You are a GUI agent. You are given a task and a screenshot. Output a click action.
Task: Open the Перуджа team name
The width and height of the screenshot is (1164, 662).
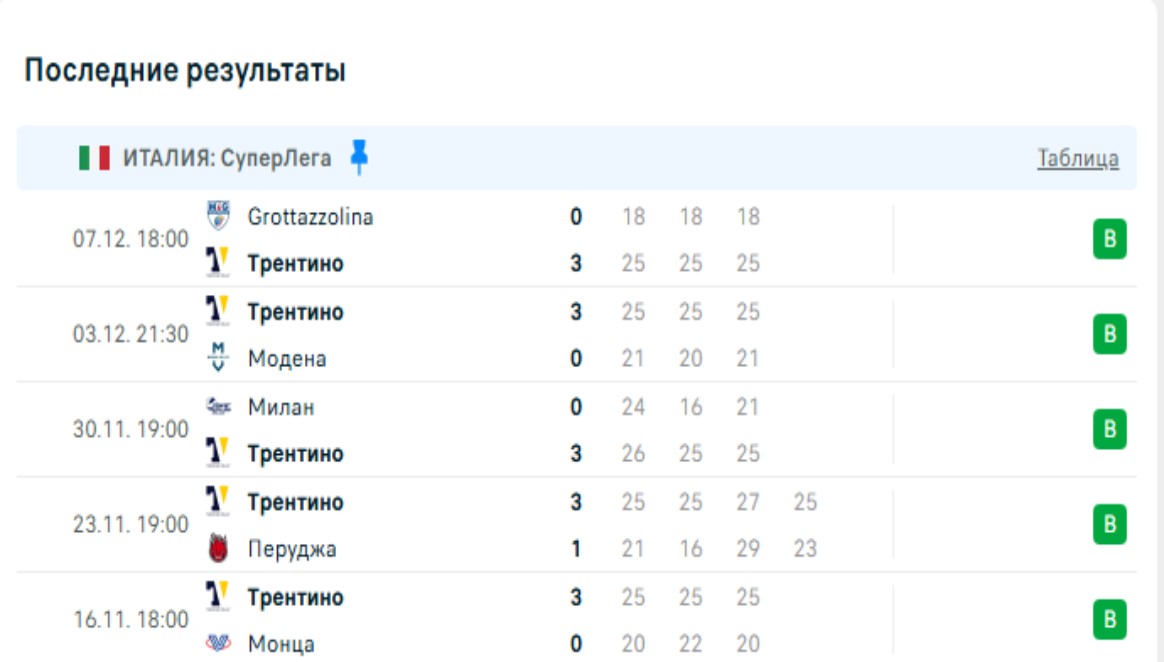(292, 549)
